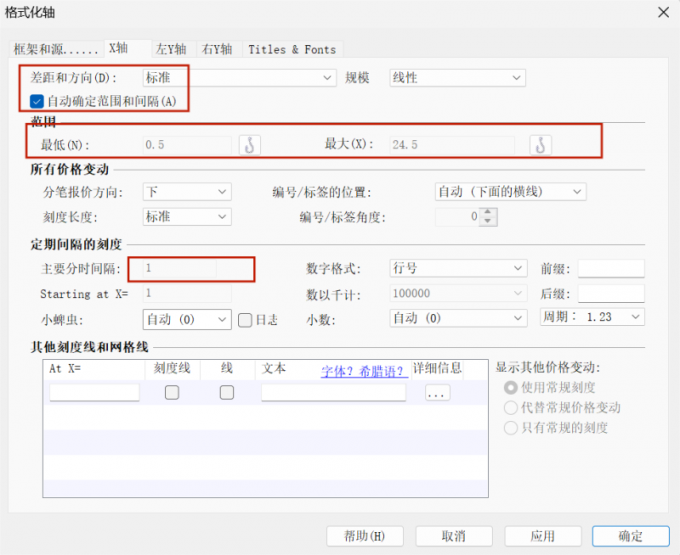Open the 编号/标签的位置 dropdown
Screen dimensions: 680x555
coord(509,191)
